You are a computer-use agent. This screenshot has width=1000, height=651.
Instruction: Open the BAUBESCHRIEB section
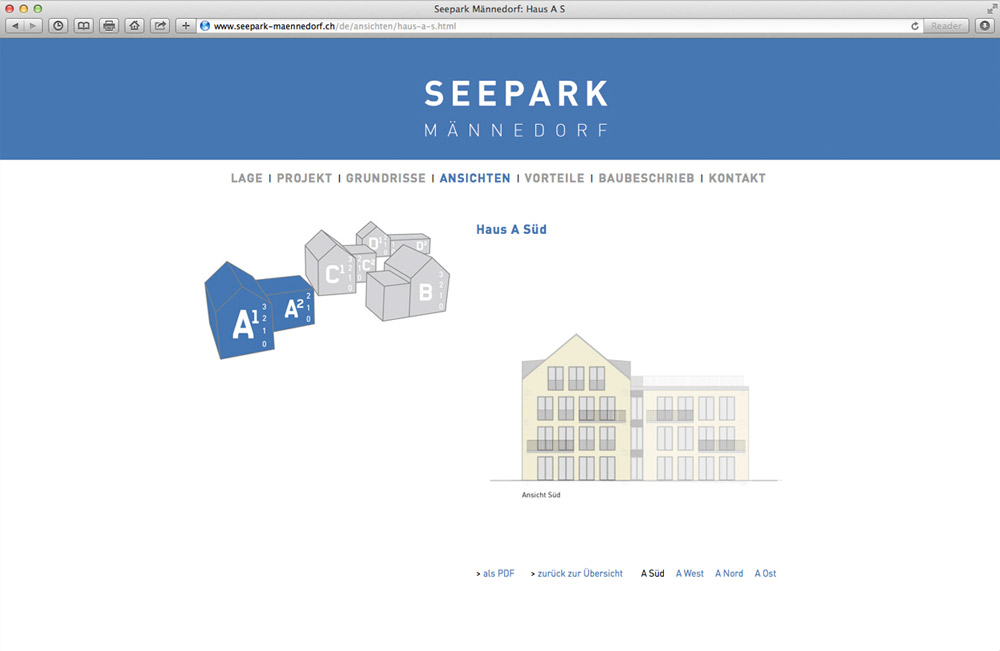tap(646, 178)
